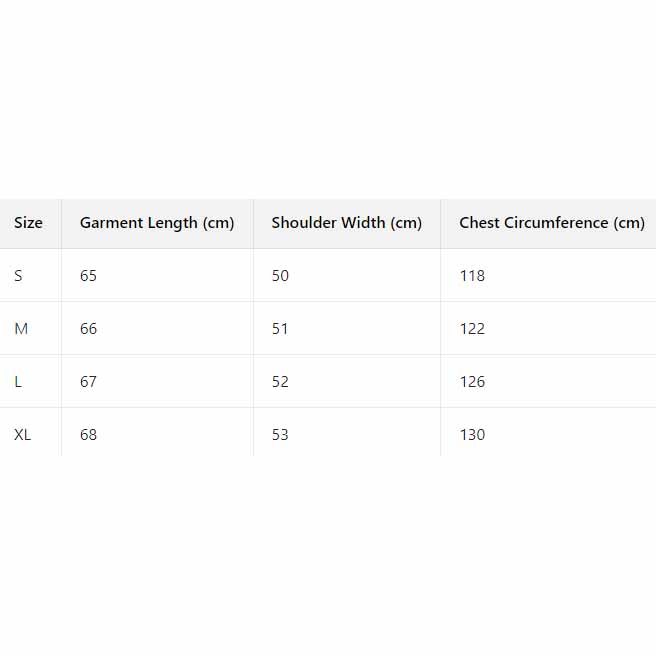Viewport: 656px width, 656px height.
Task: Select chest circumference value 122
Action: click(472, 329)
